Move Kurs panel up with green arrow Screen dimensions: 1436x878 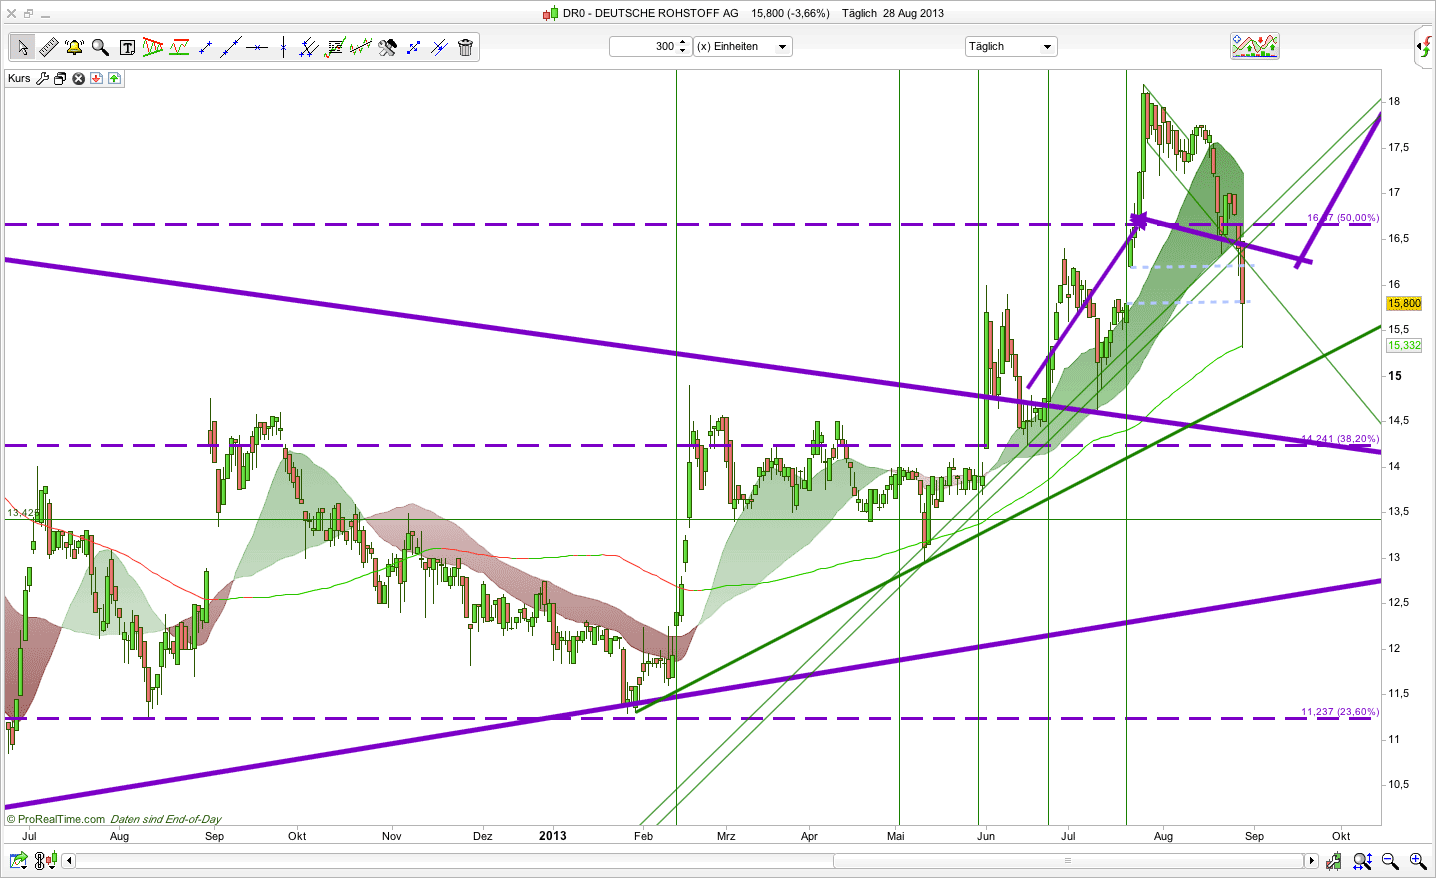pos(114,79)
